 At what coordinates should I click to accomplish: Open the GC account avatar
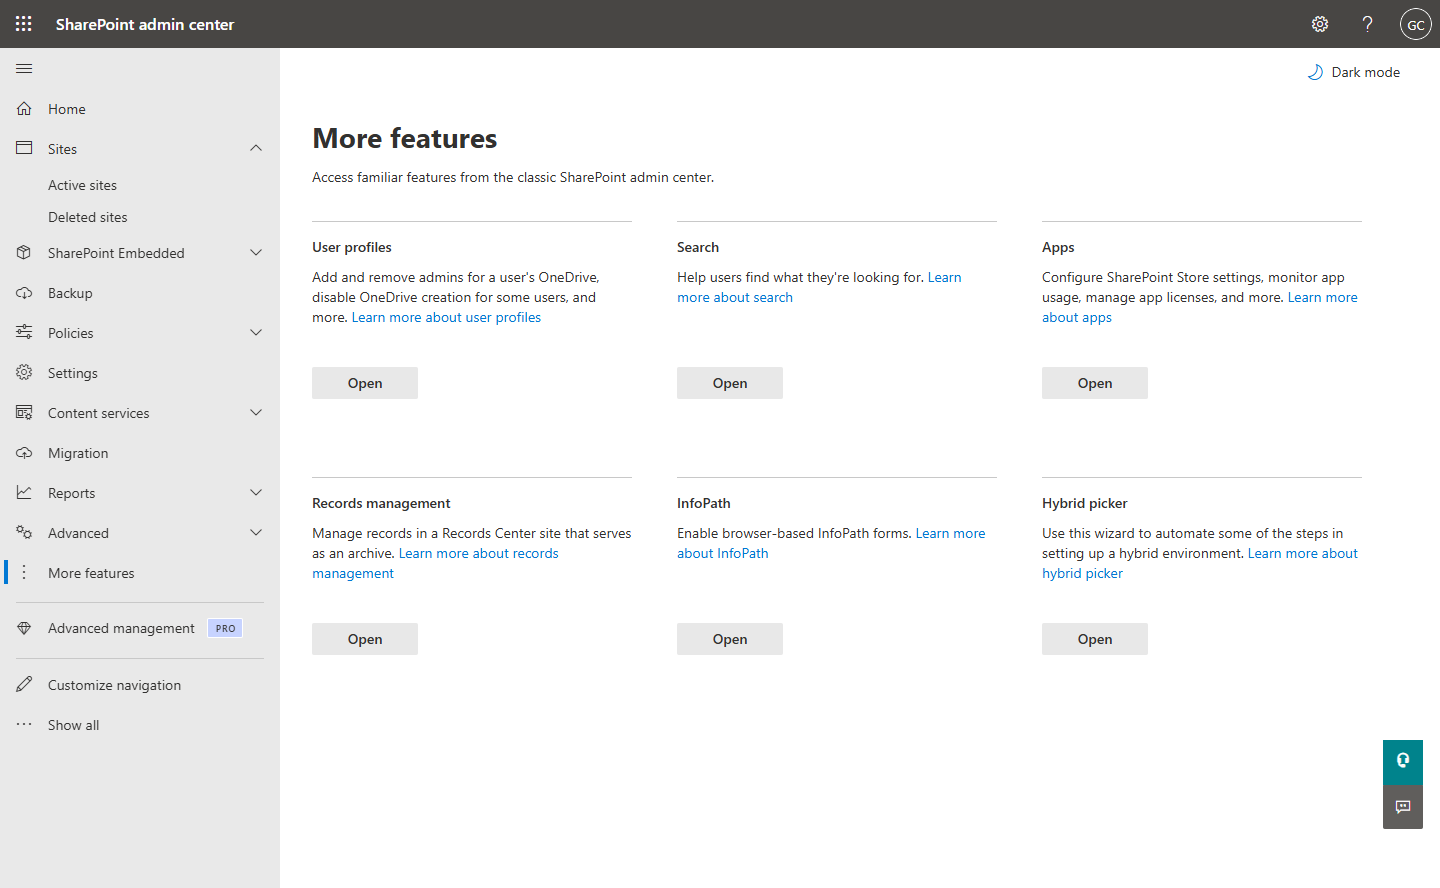tap(1416, 24)
